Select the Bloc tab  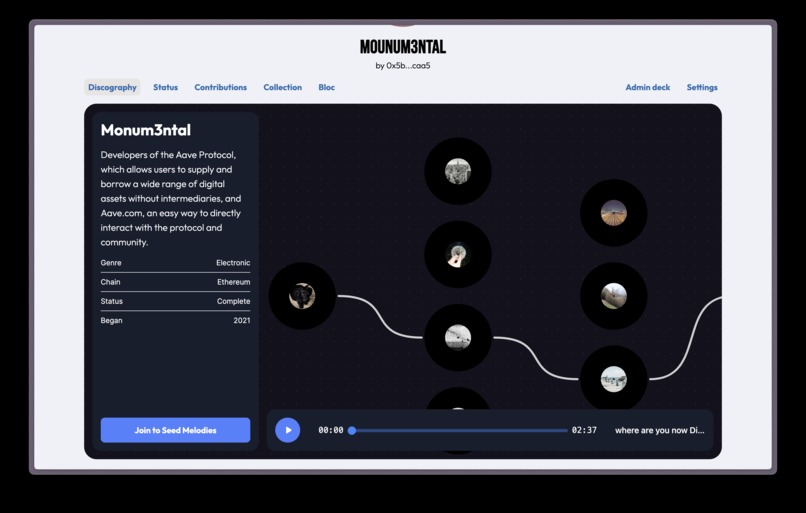(326, 87)
